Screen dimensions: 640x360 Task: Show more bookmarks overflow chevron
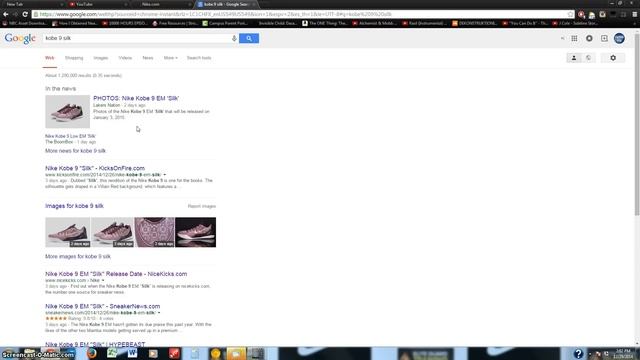pos(635,24)
